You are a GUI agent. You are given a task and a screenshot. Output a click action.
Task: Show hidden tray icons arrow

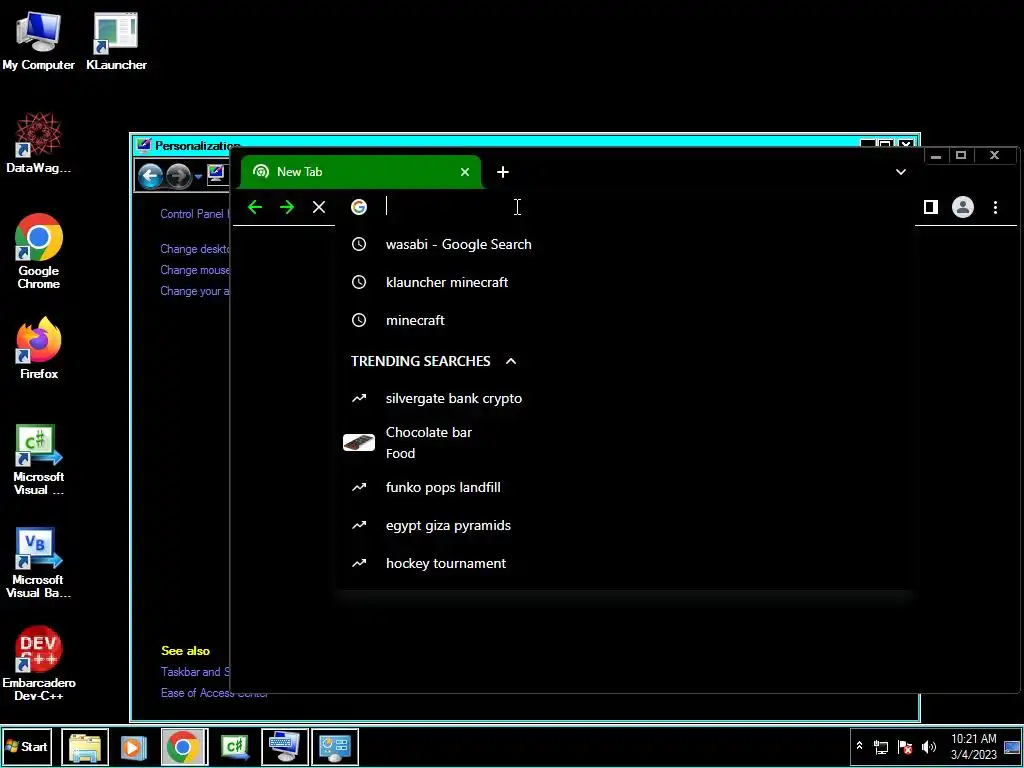click(x=859, y=746)
